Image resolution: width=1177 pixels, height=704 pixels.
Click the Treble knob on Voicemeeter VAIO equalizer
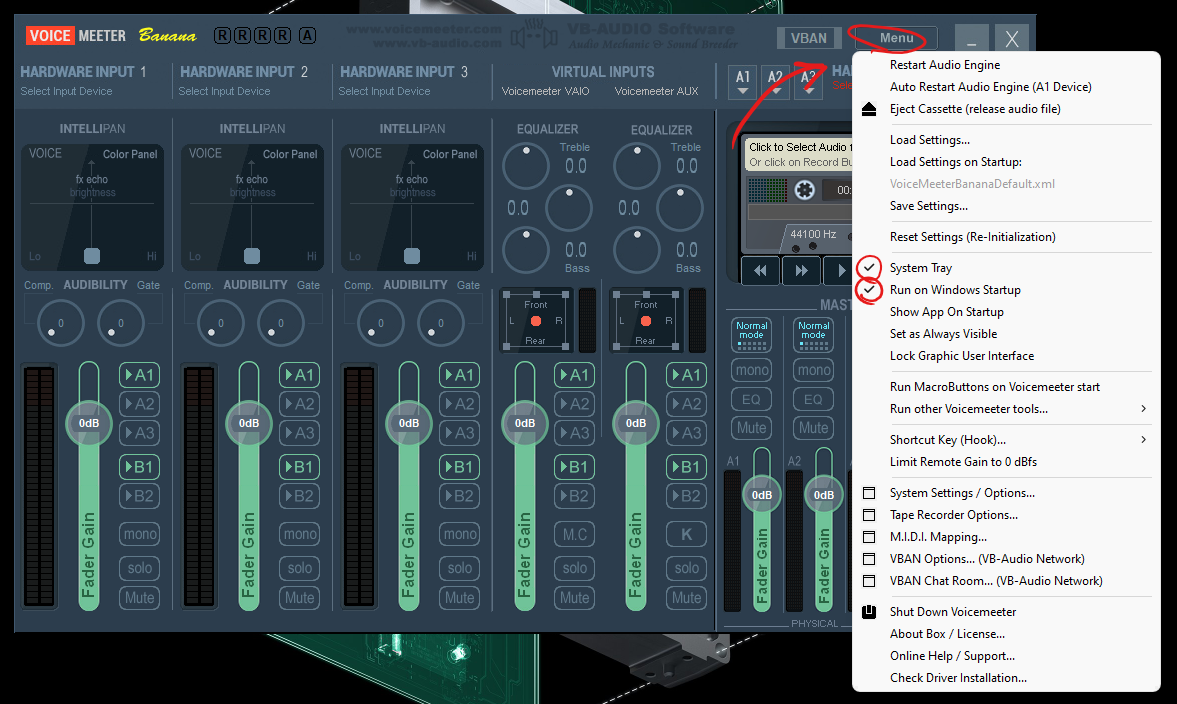click(x=525, y=165)
